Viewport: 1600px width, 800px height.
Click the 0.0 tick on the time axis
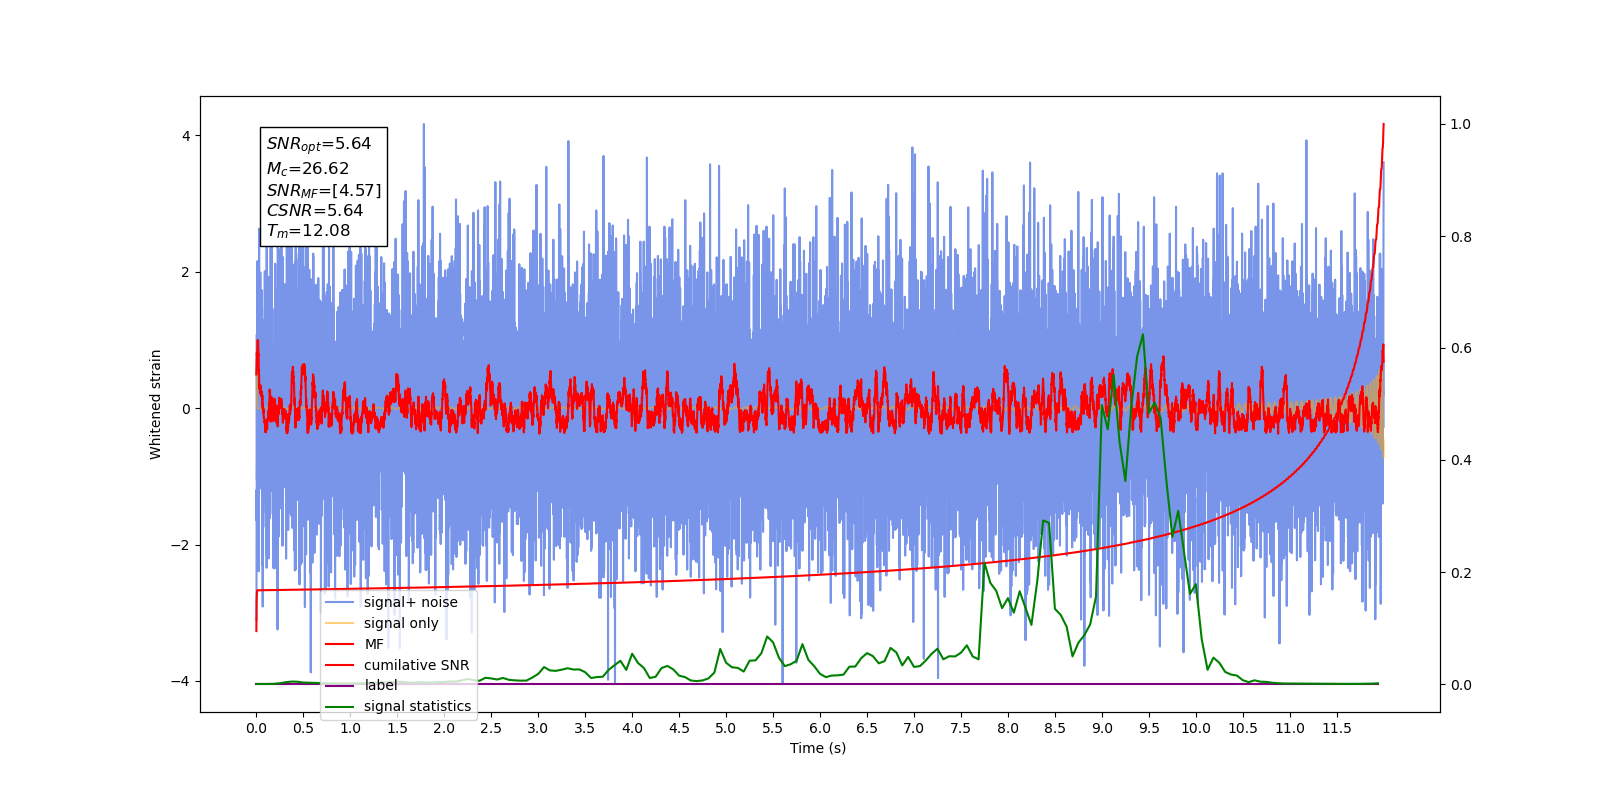click(x=256, y=728)
